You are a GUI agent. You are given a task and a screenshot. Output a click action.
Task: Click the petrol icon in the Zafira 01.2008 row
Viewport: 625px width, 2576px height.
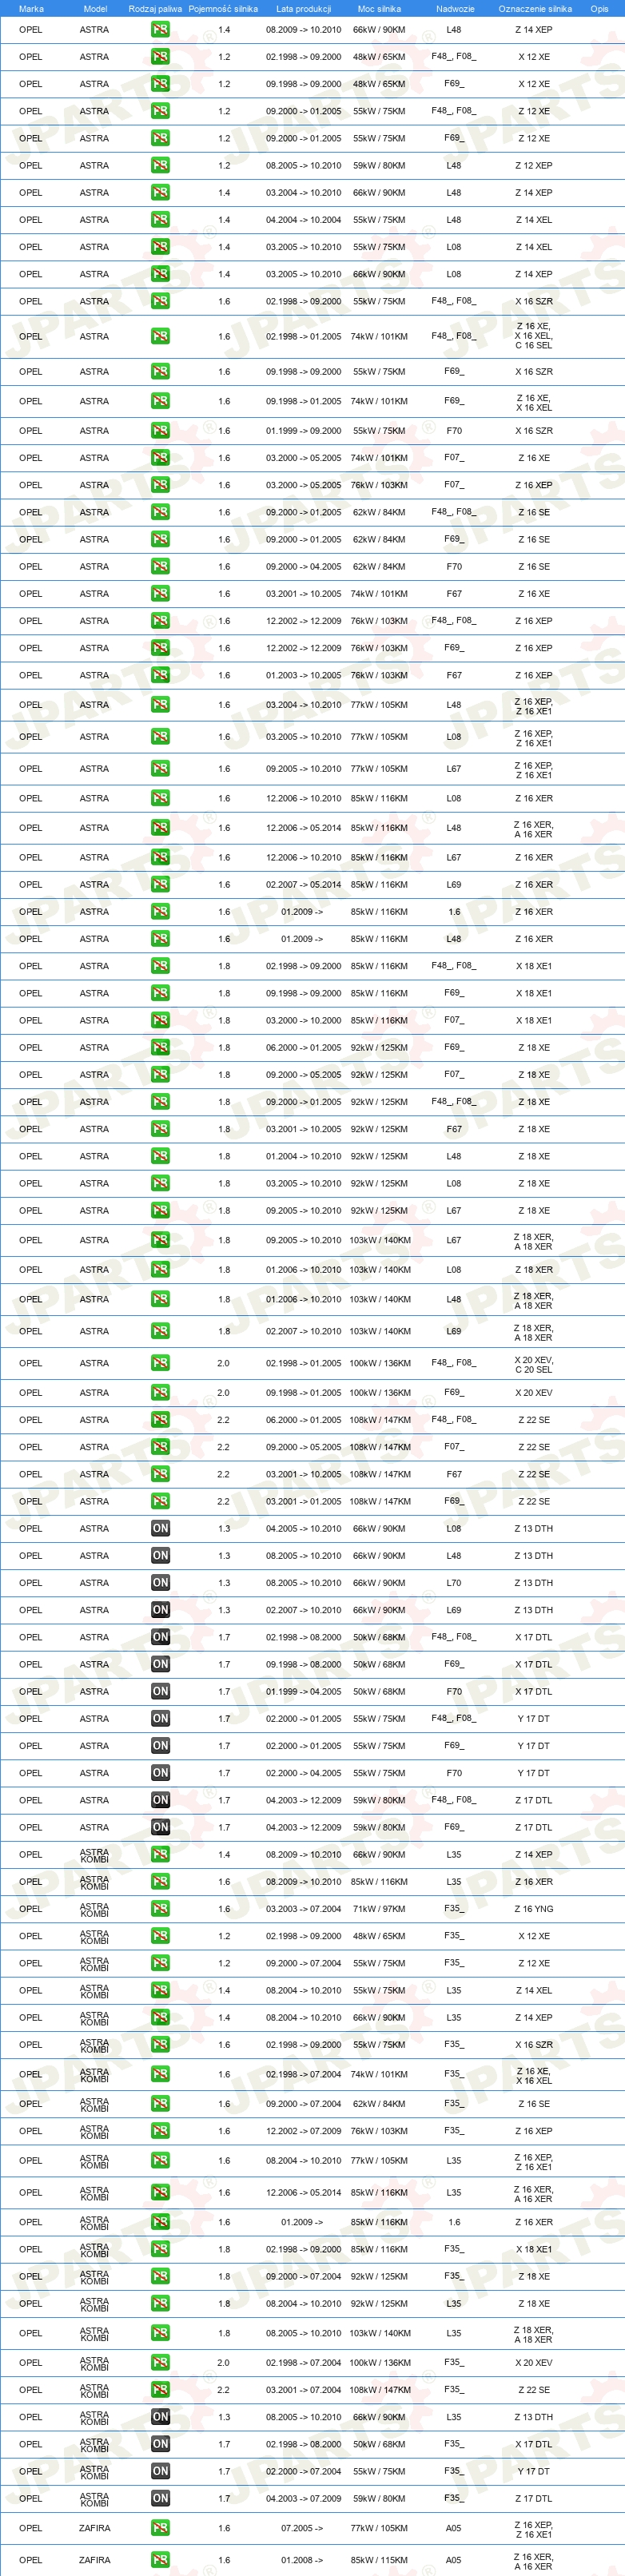coord(160,2559)
